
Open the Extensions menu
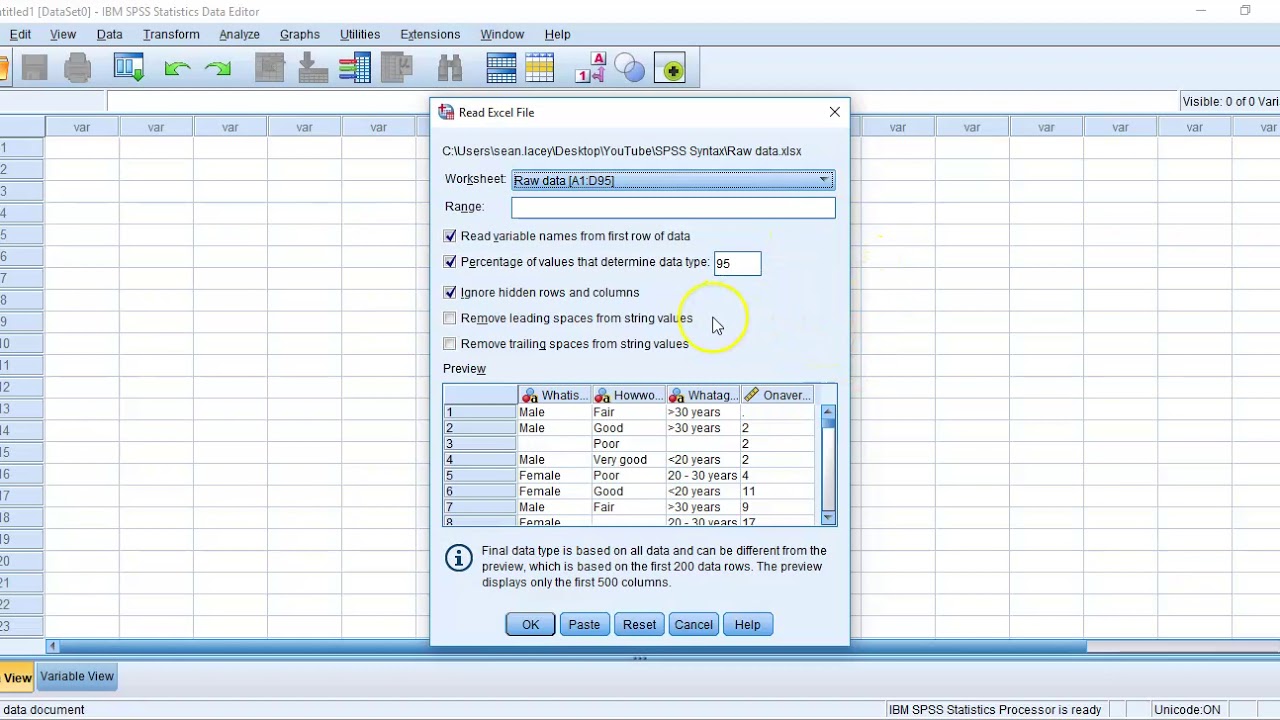click(x=430, y=34)
